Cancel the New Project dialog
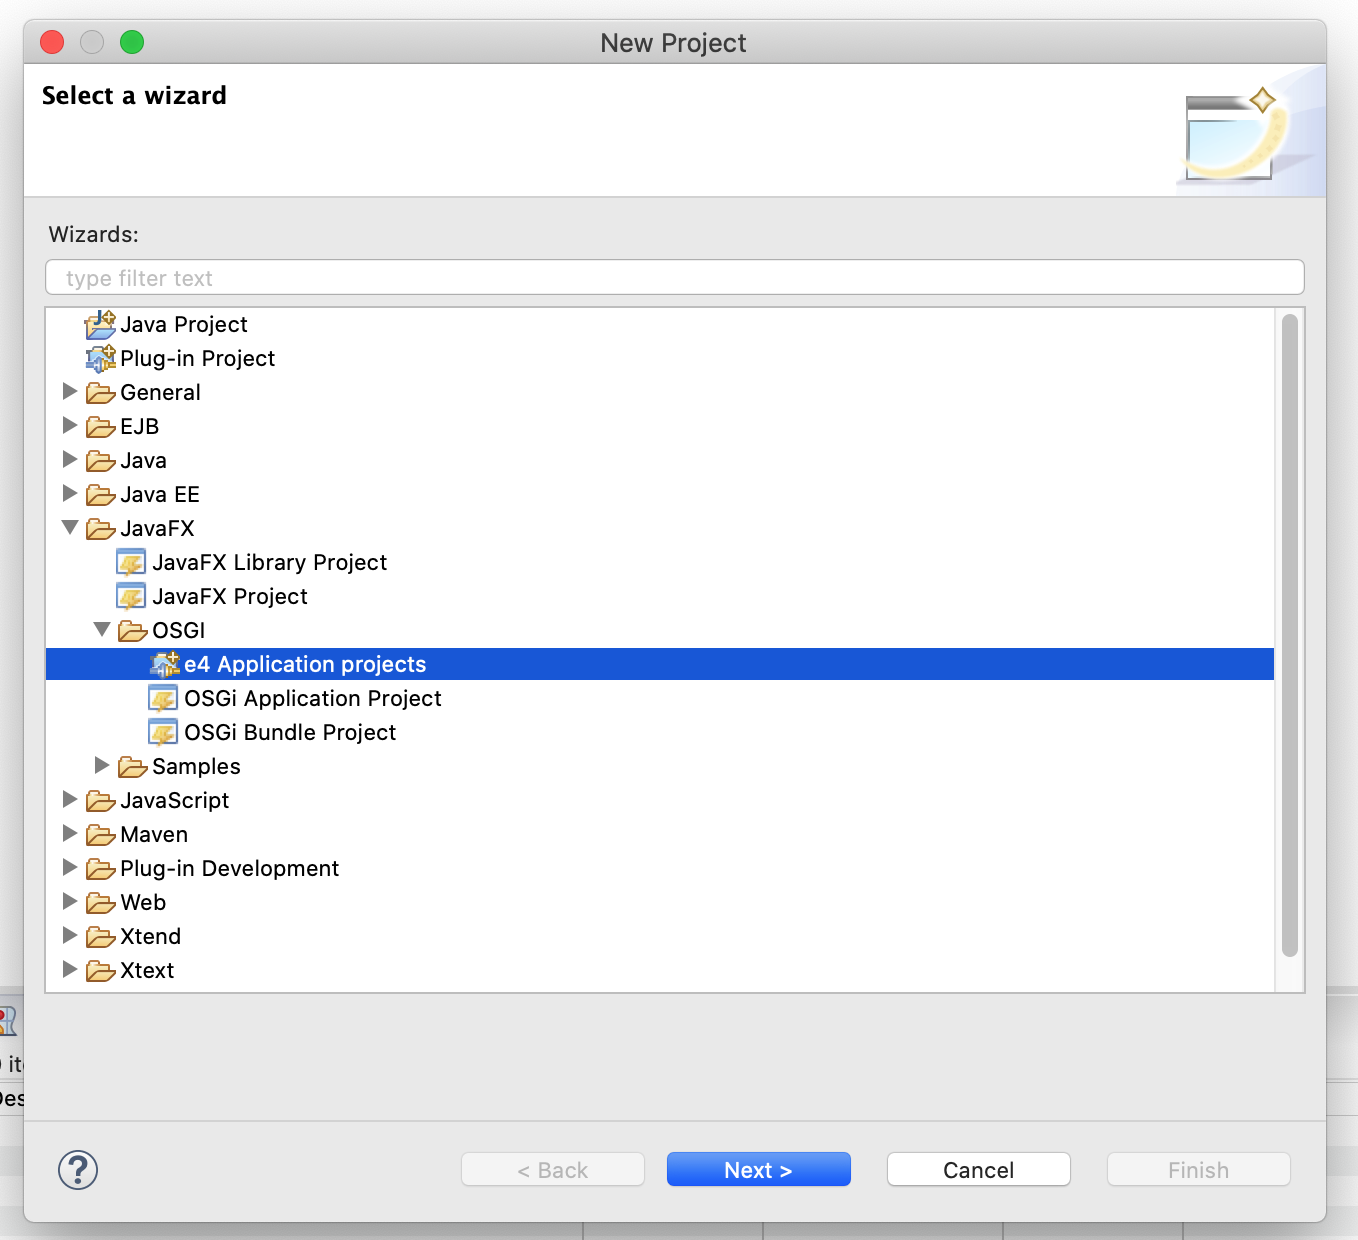 tap(978, 1170)
